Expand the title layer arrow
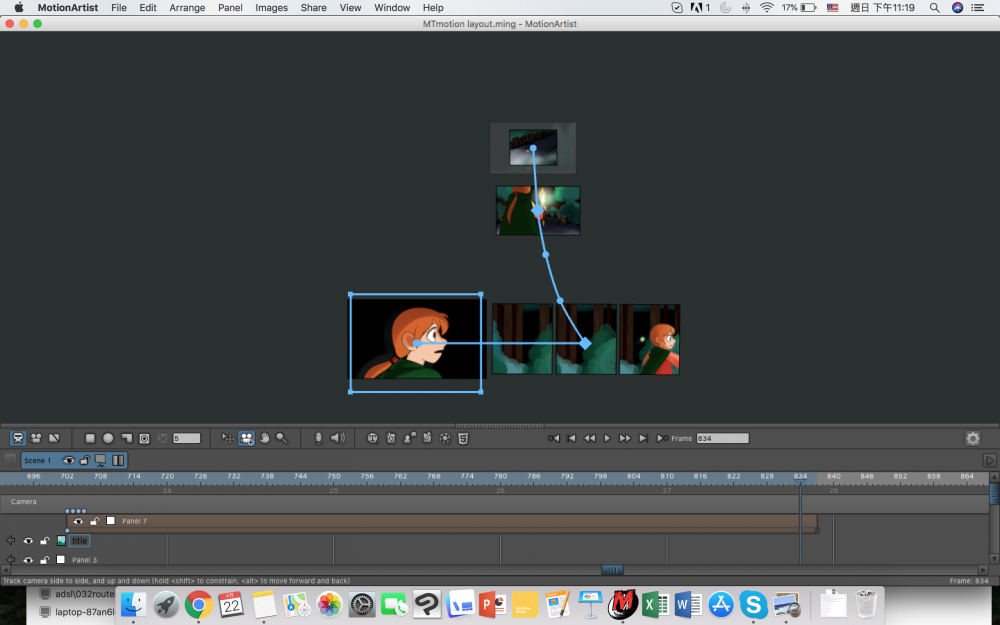1000x625 pixels. (x=11, y=541)
